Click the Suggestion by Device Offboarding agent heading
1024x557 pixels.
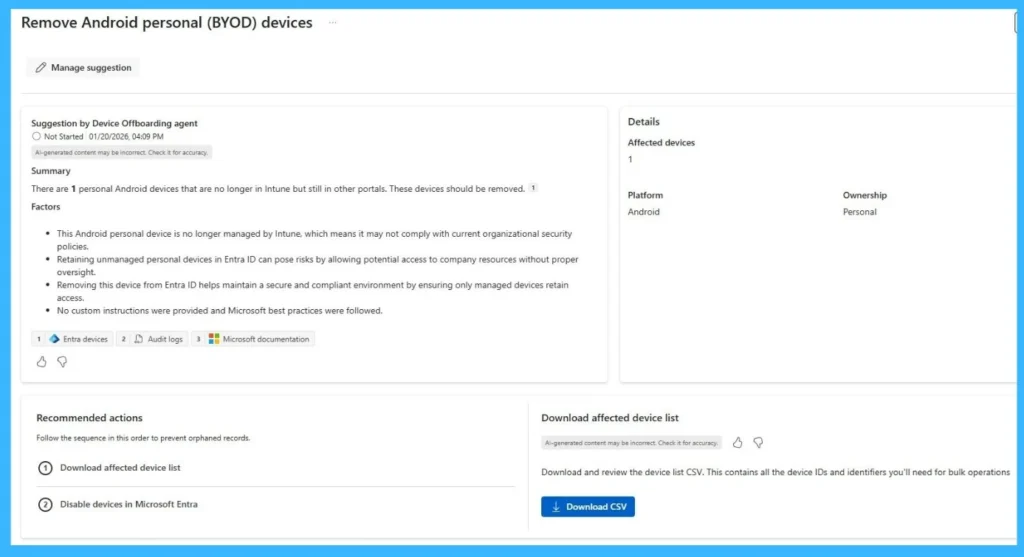[114, 123]
